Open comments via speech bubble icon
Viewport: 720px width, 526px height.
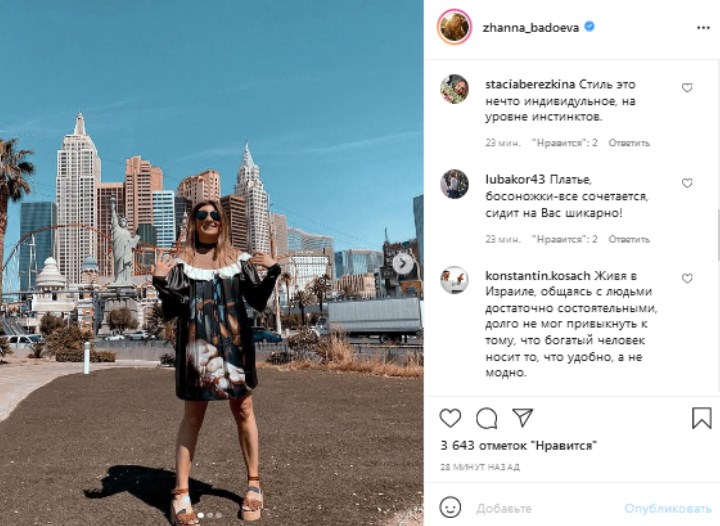click(486, 418)
